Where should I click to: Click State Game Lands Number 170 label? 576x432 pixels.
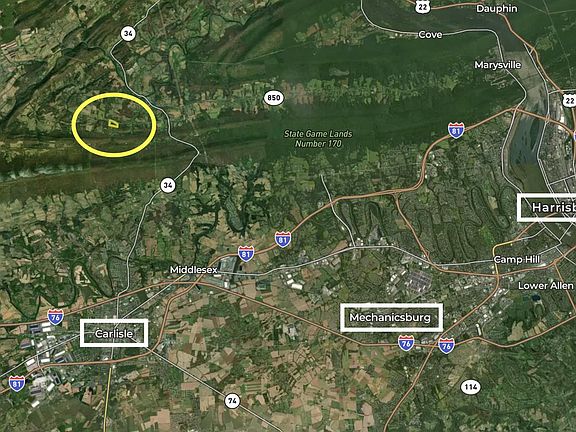318,139
